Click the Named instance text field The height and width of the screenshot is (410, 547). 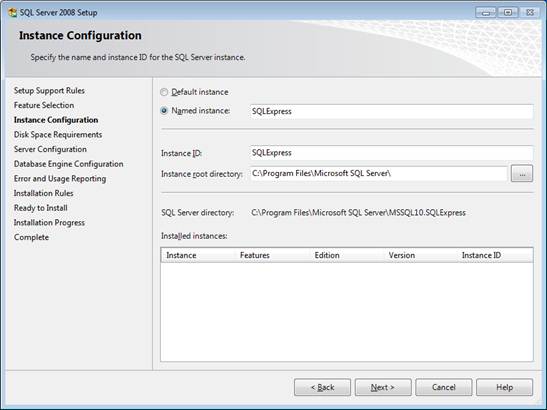click(392, 111)
